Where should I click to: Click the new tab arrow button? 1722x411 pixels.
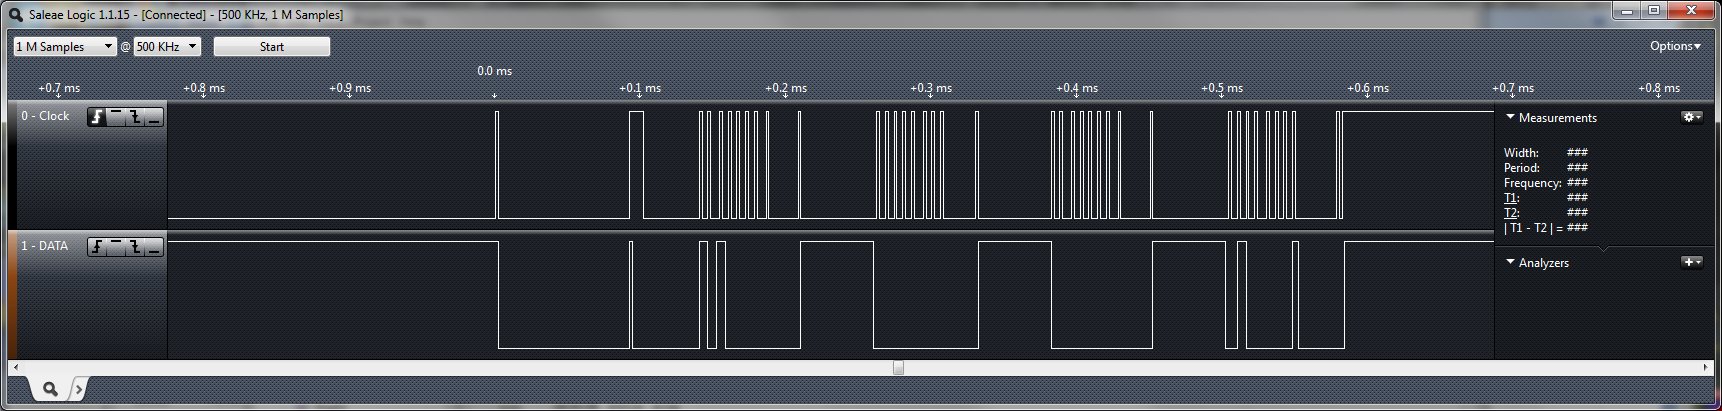[78, 389]
